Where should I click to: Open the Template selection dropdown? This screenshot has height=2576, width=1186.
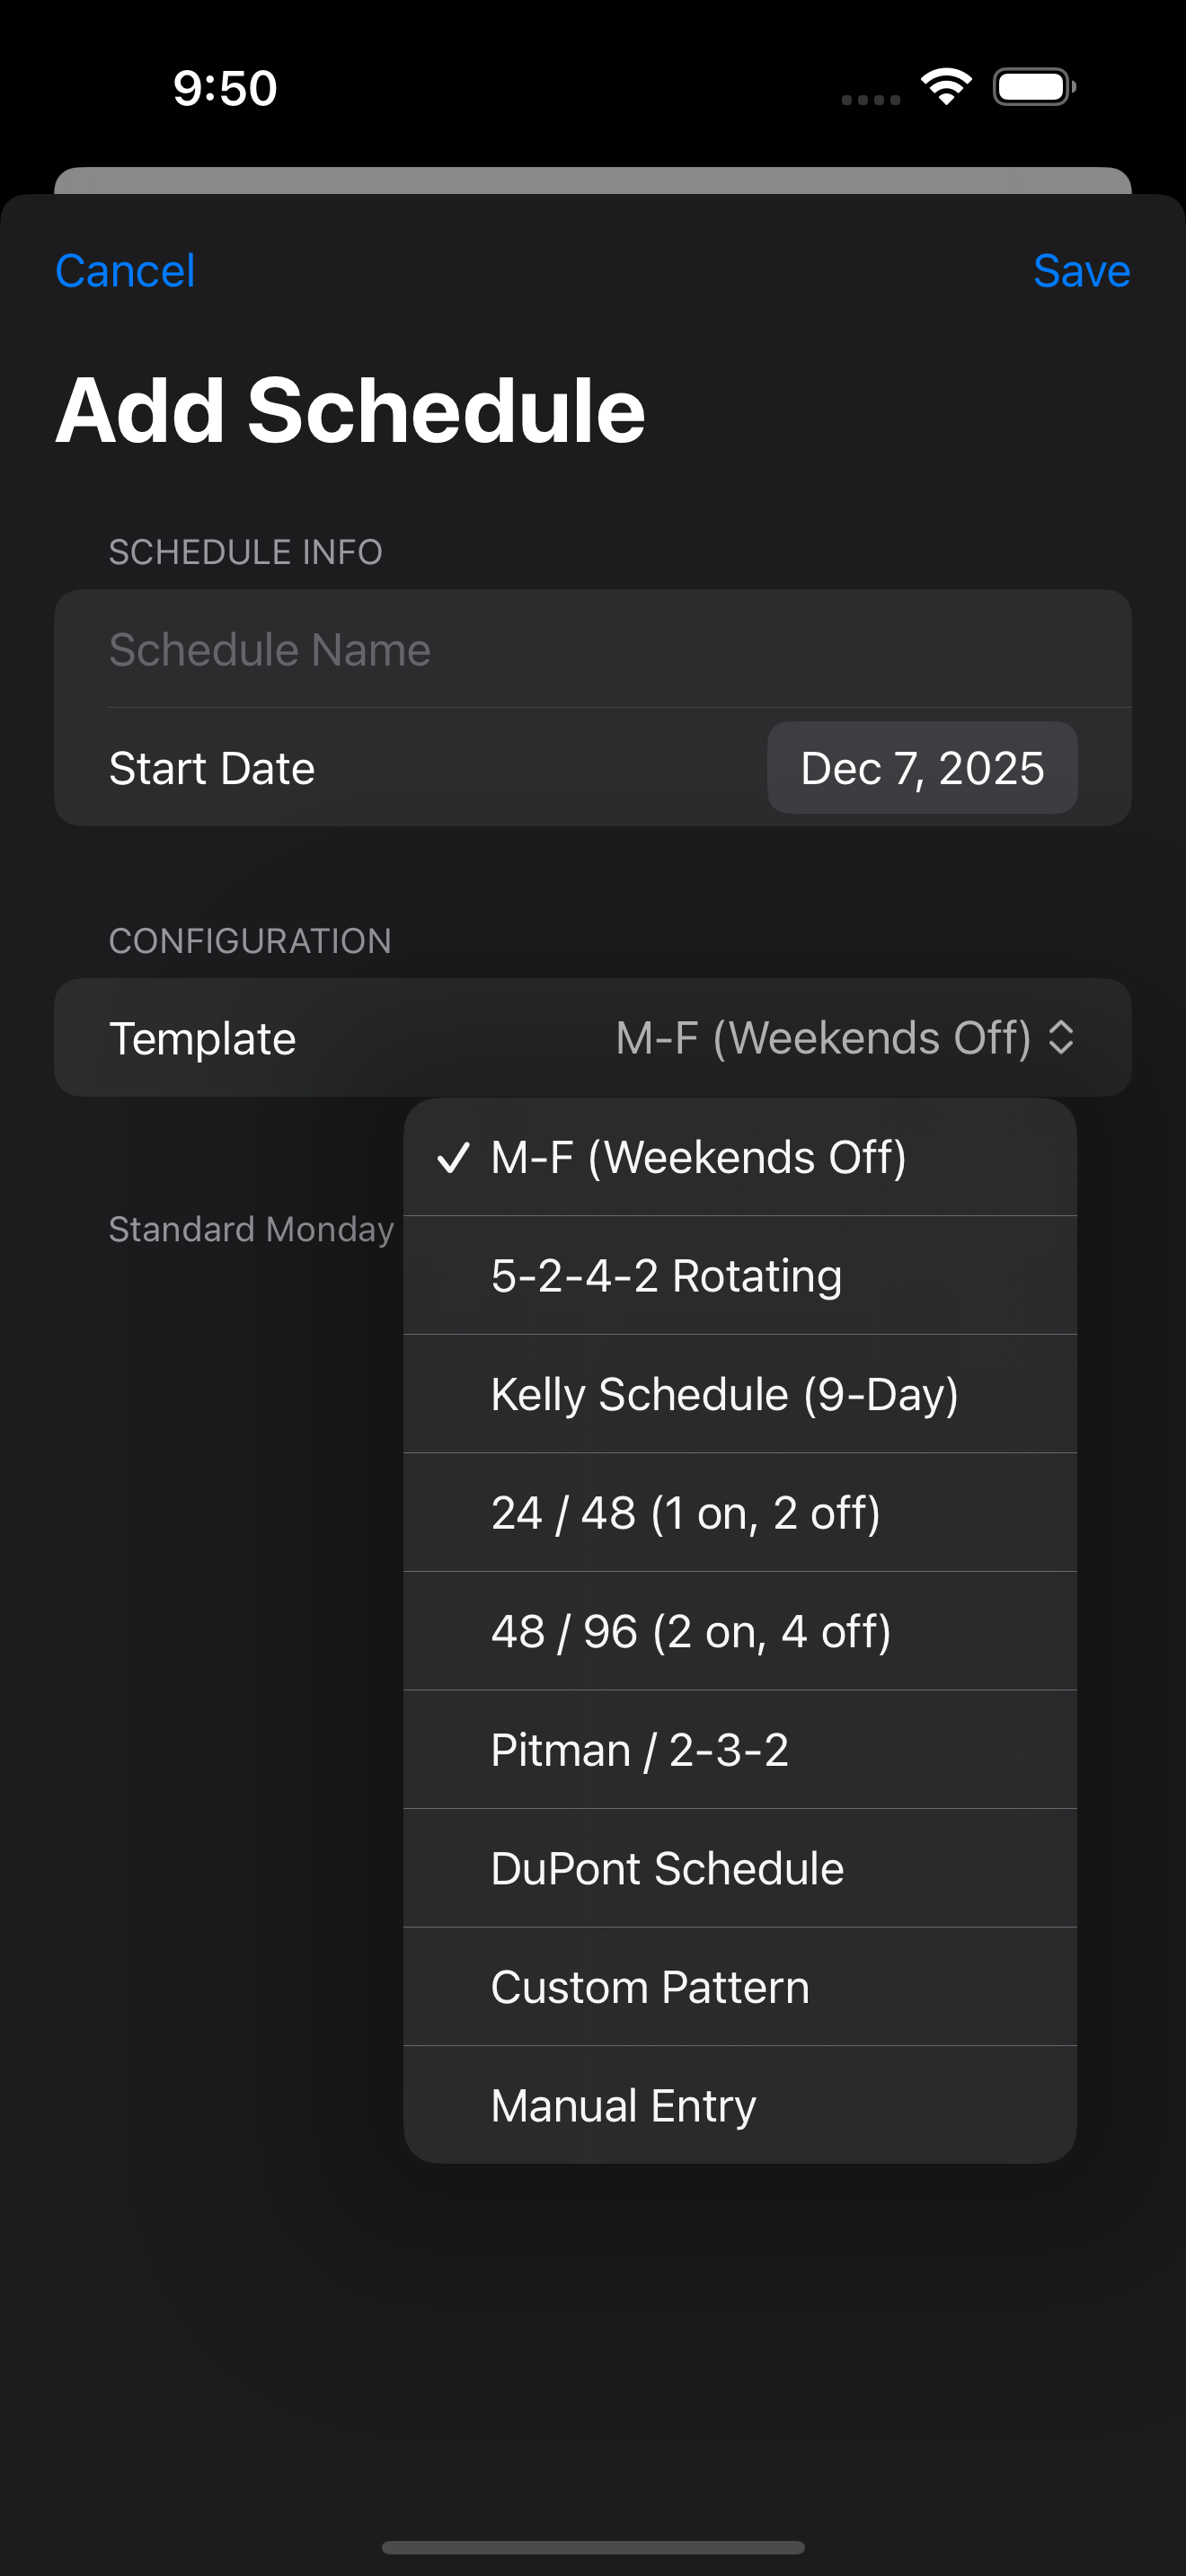840,1037
